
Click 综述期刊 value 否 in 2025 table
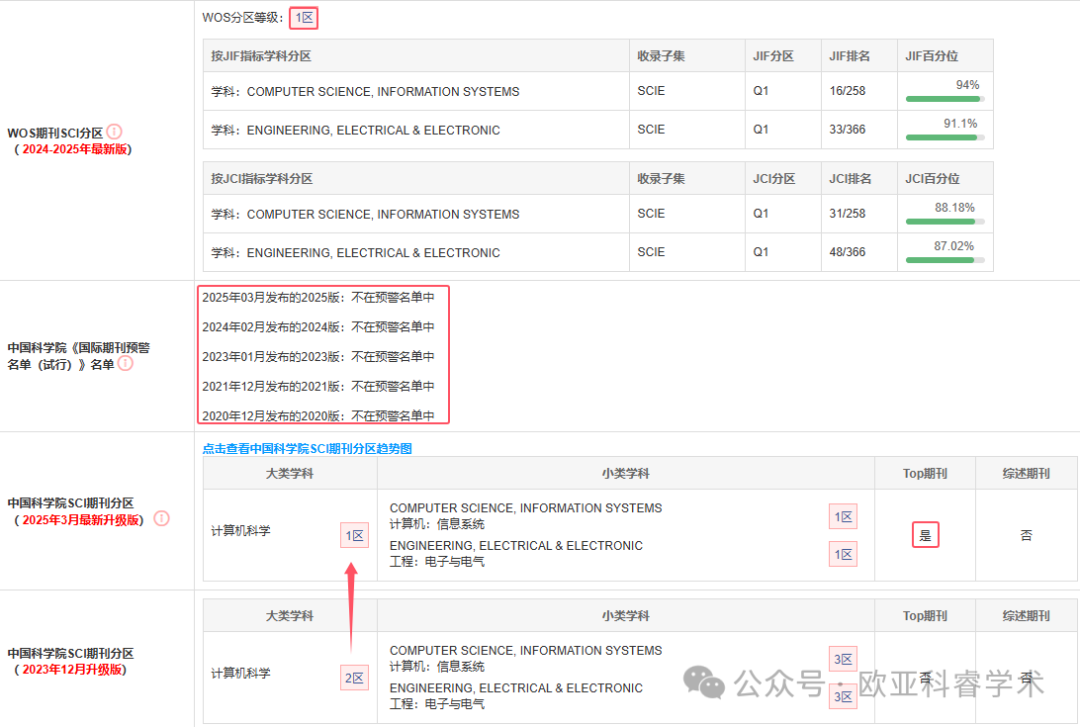(1026, 535)
